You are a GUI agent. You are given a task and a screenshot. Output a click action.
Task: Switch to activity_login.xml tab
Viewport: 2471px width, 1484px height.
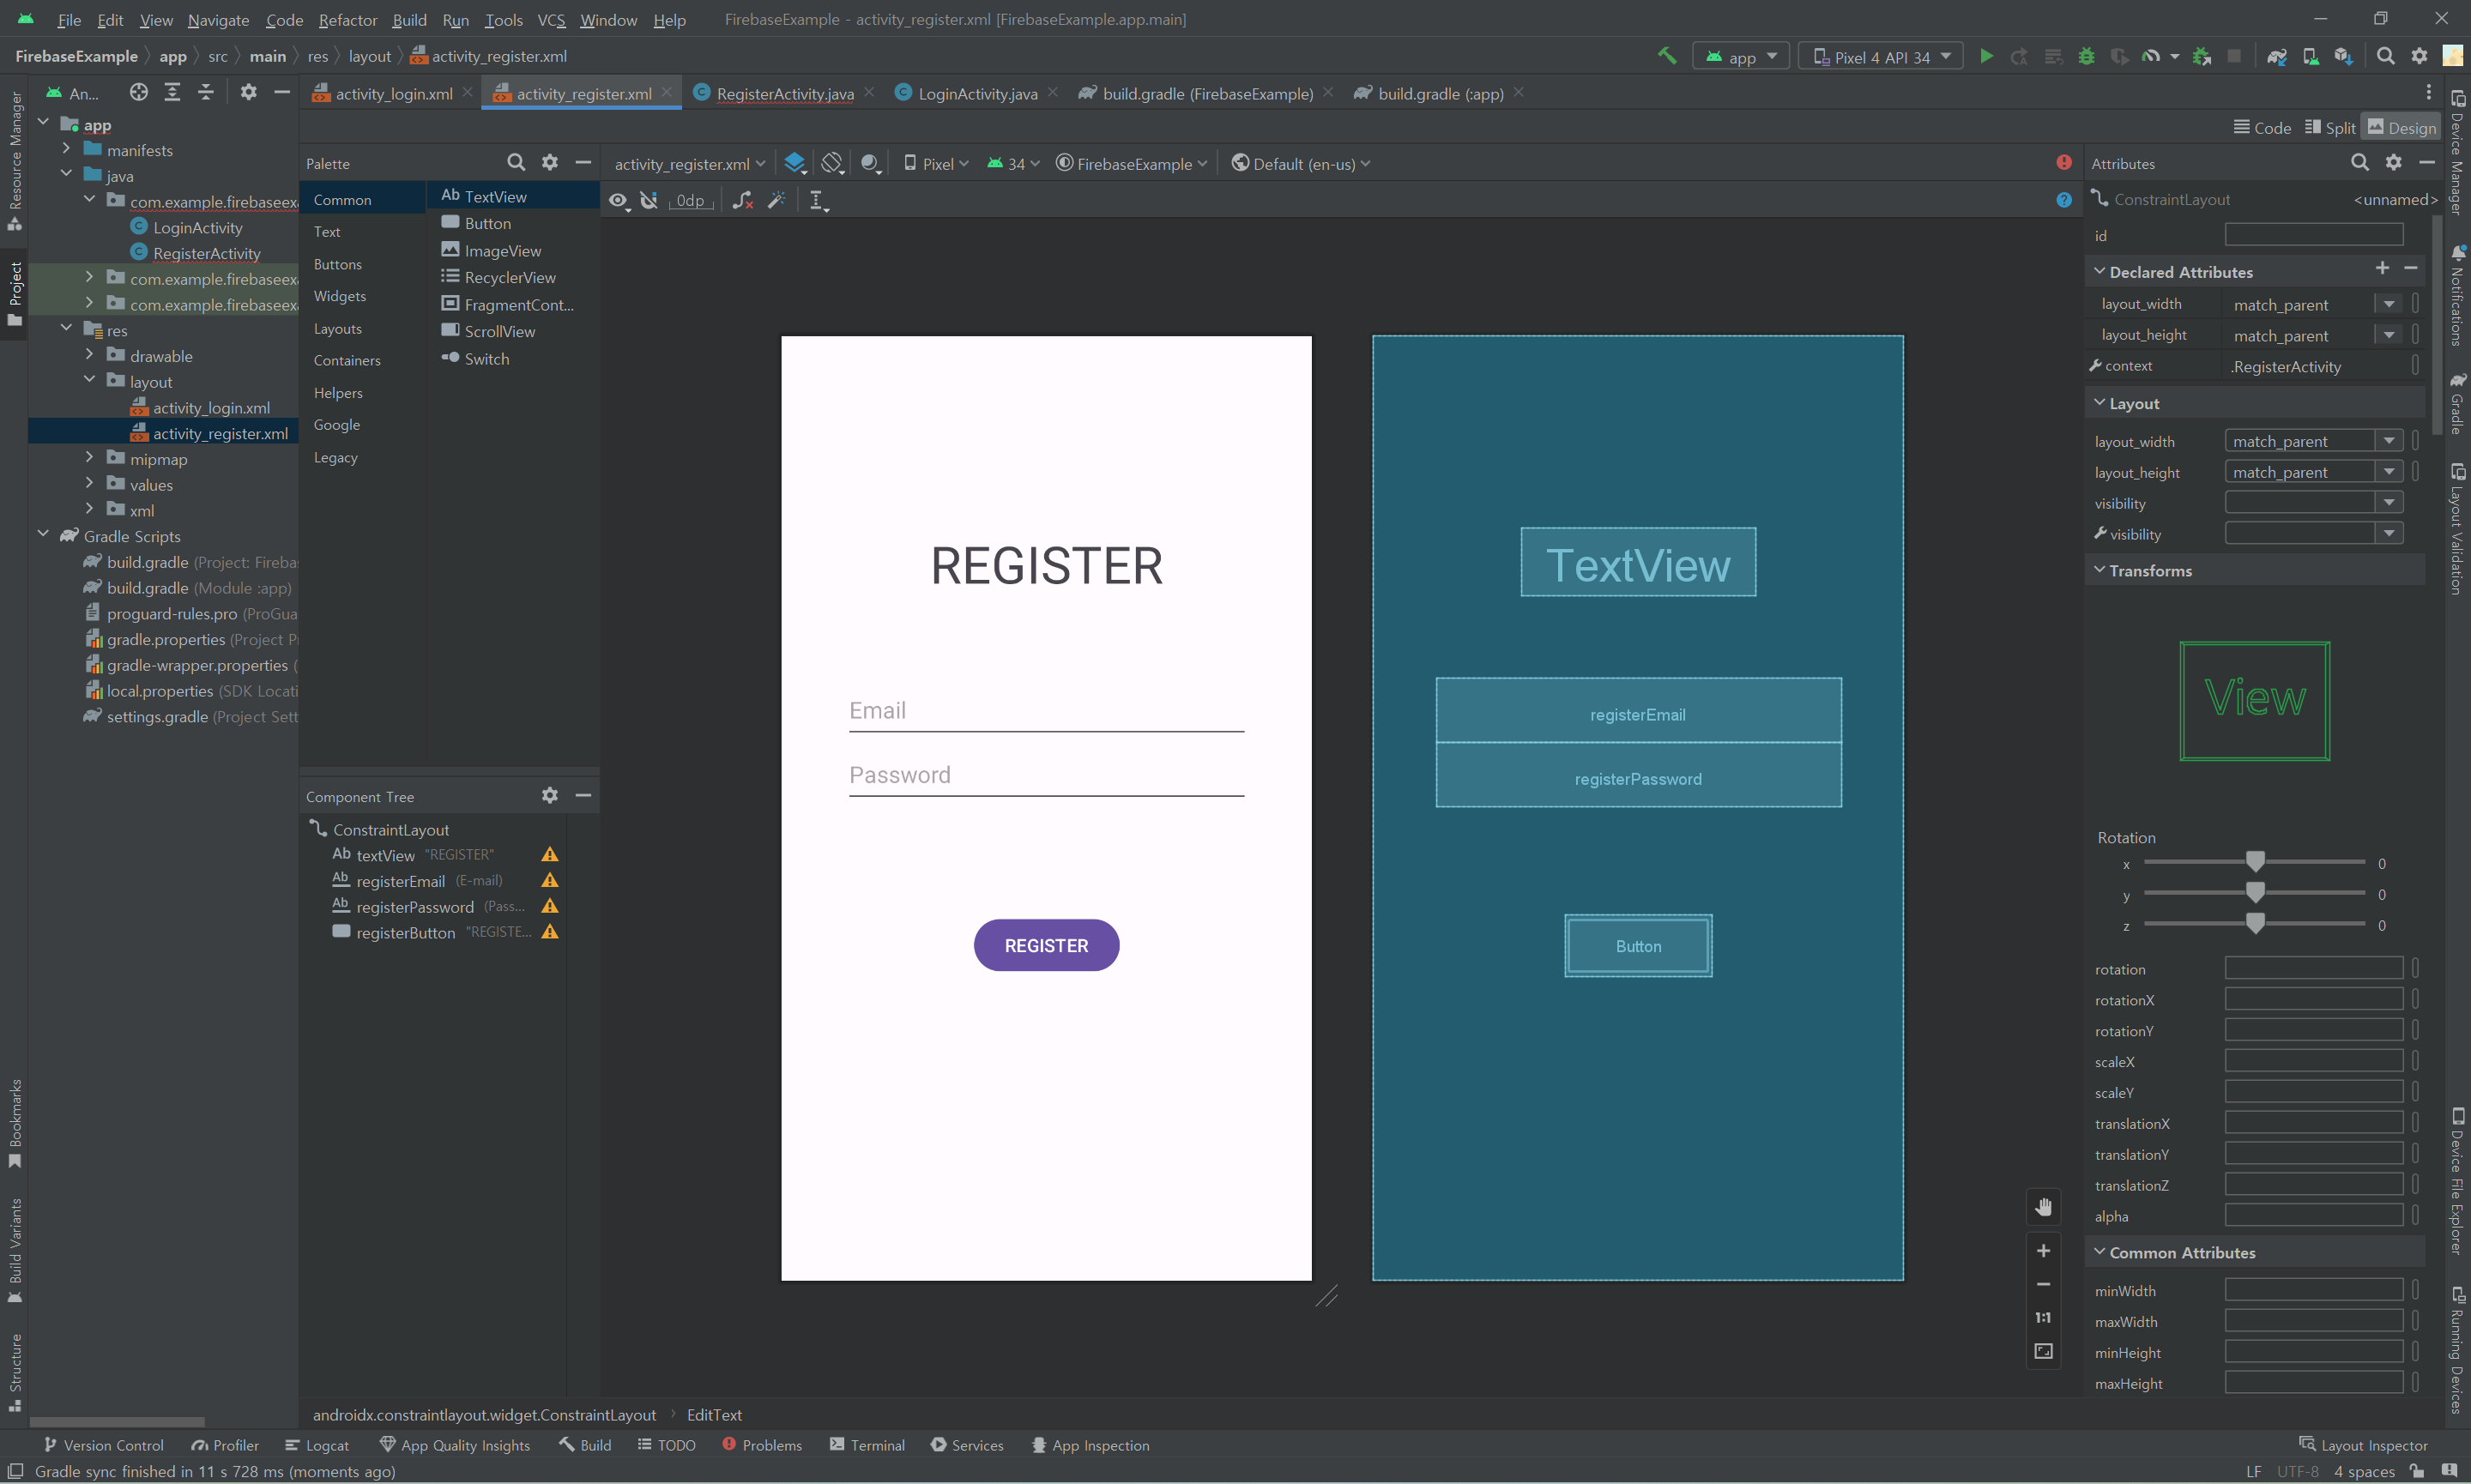[x=393, y=93]
